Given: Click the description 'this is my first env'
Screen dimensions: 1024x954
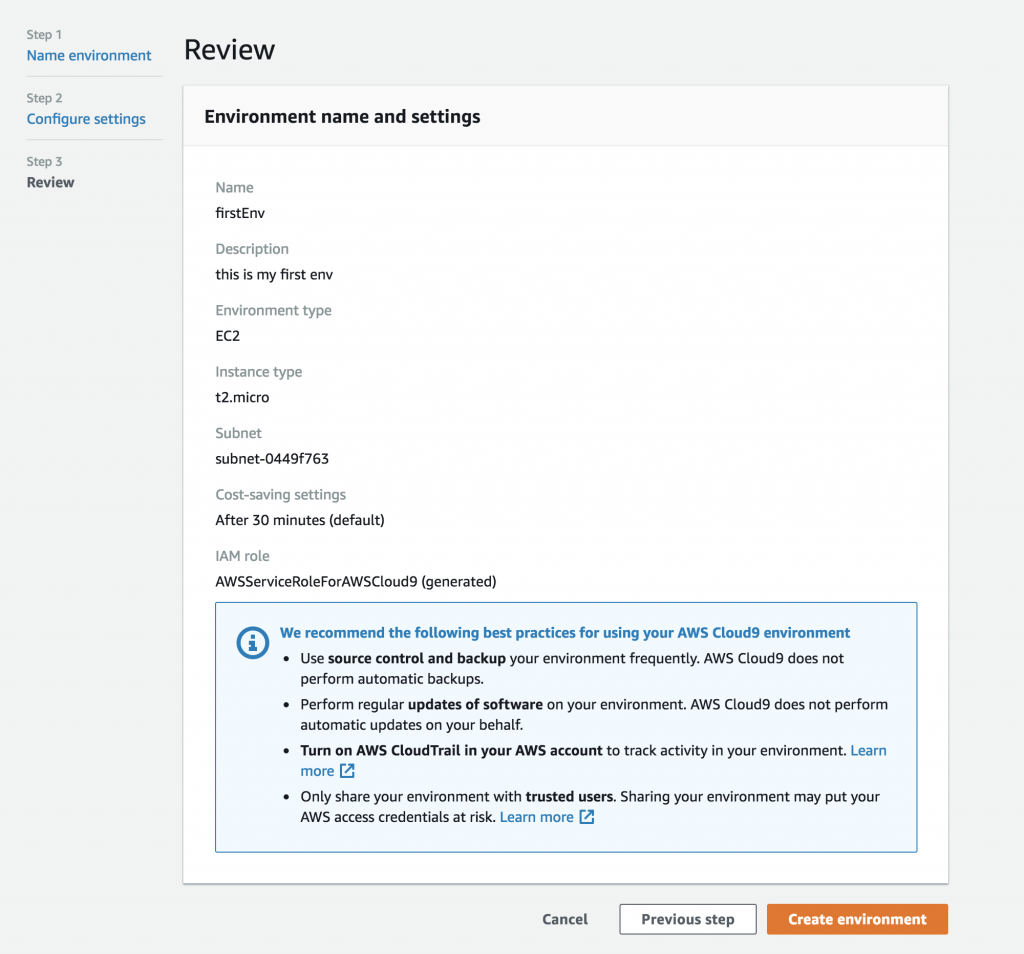Looking at the screenshot, I should click(274, 274).
